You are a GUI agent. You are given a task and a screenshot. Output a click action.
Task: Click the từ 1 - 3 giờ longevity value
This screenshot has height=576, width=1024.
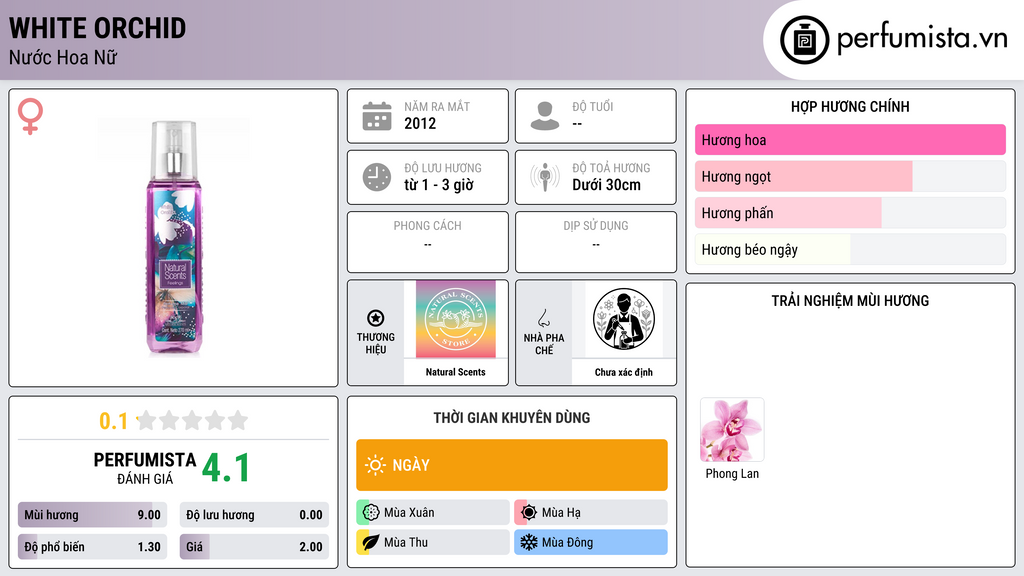pyautogui.click(x=438, y=185)
